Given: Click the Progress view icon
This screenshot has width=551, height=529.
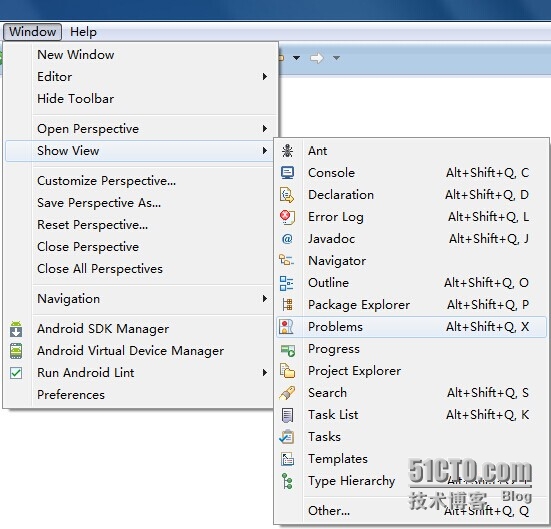Looking at the screenshot, I should [x=288, y=350].
